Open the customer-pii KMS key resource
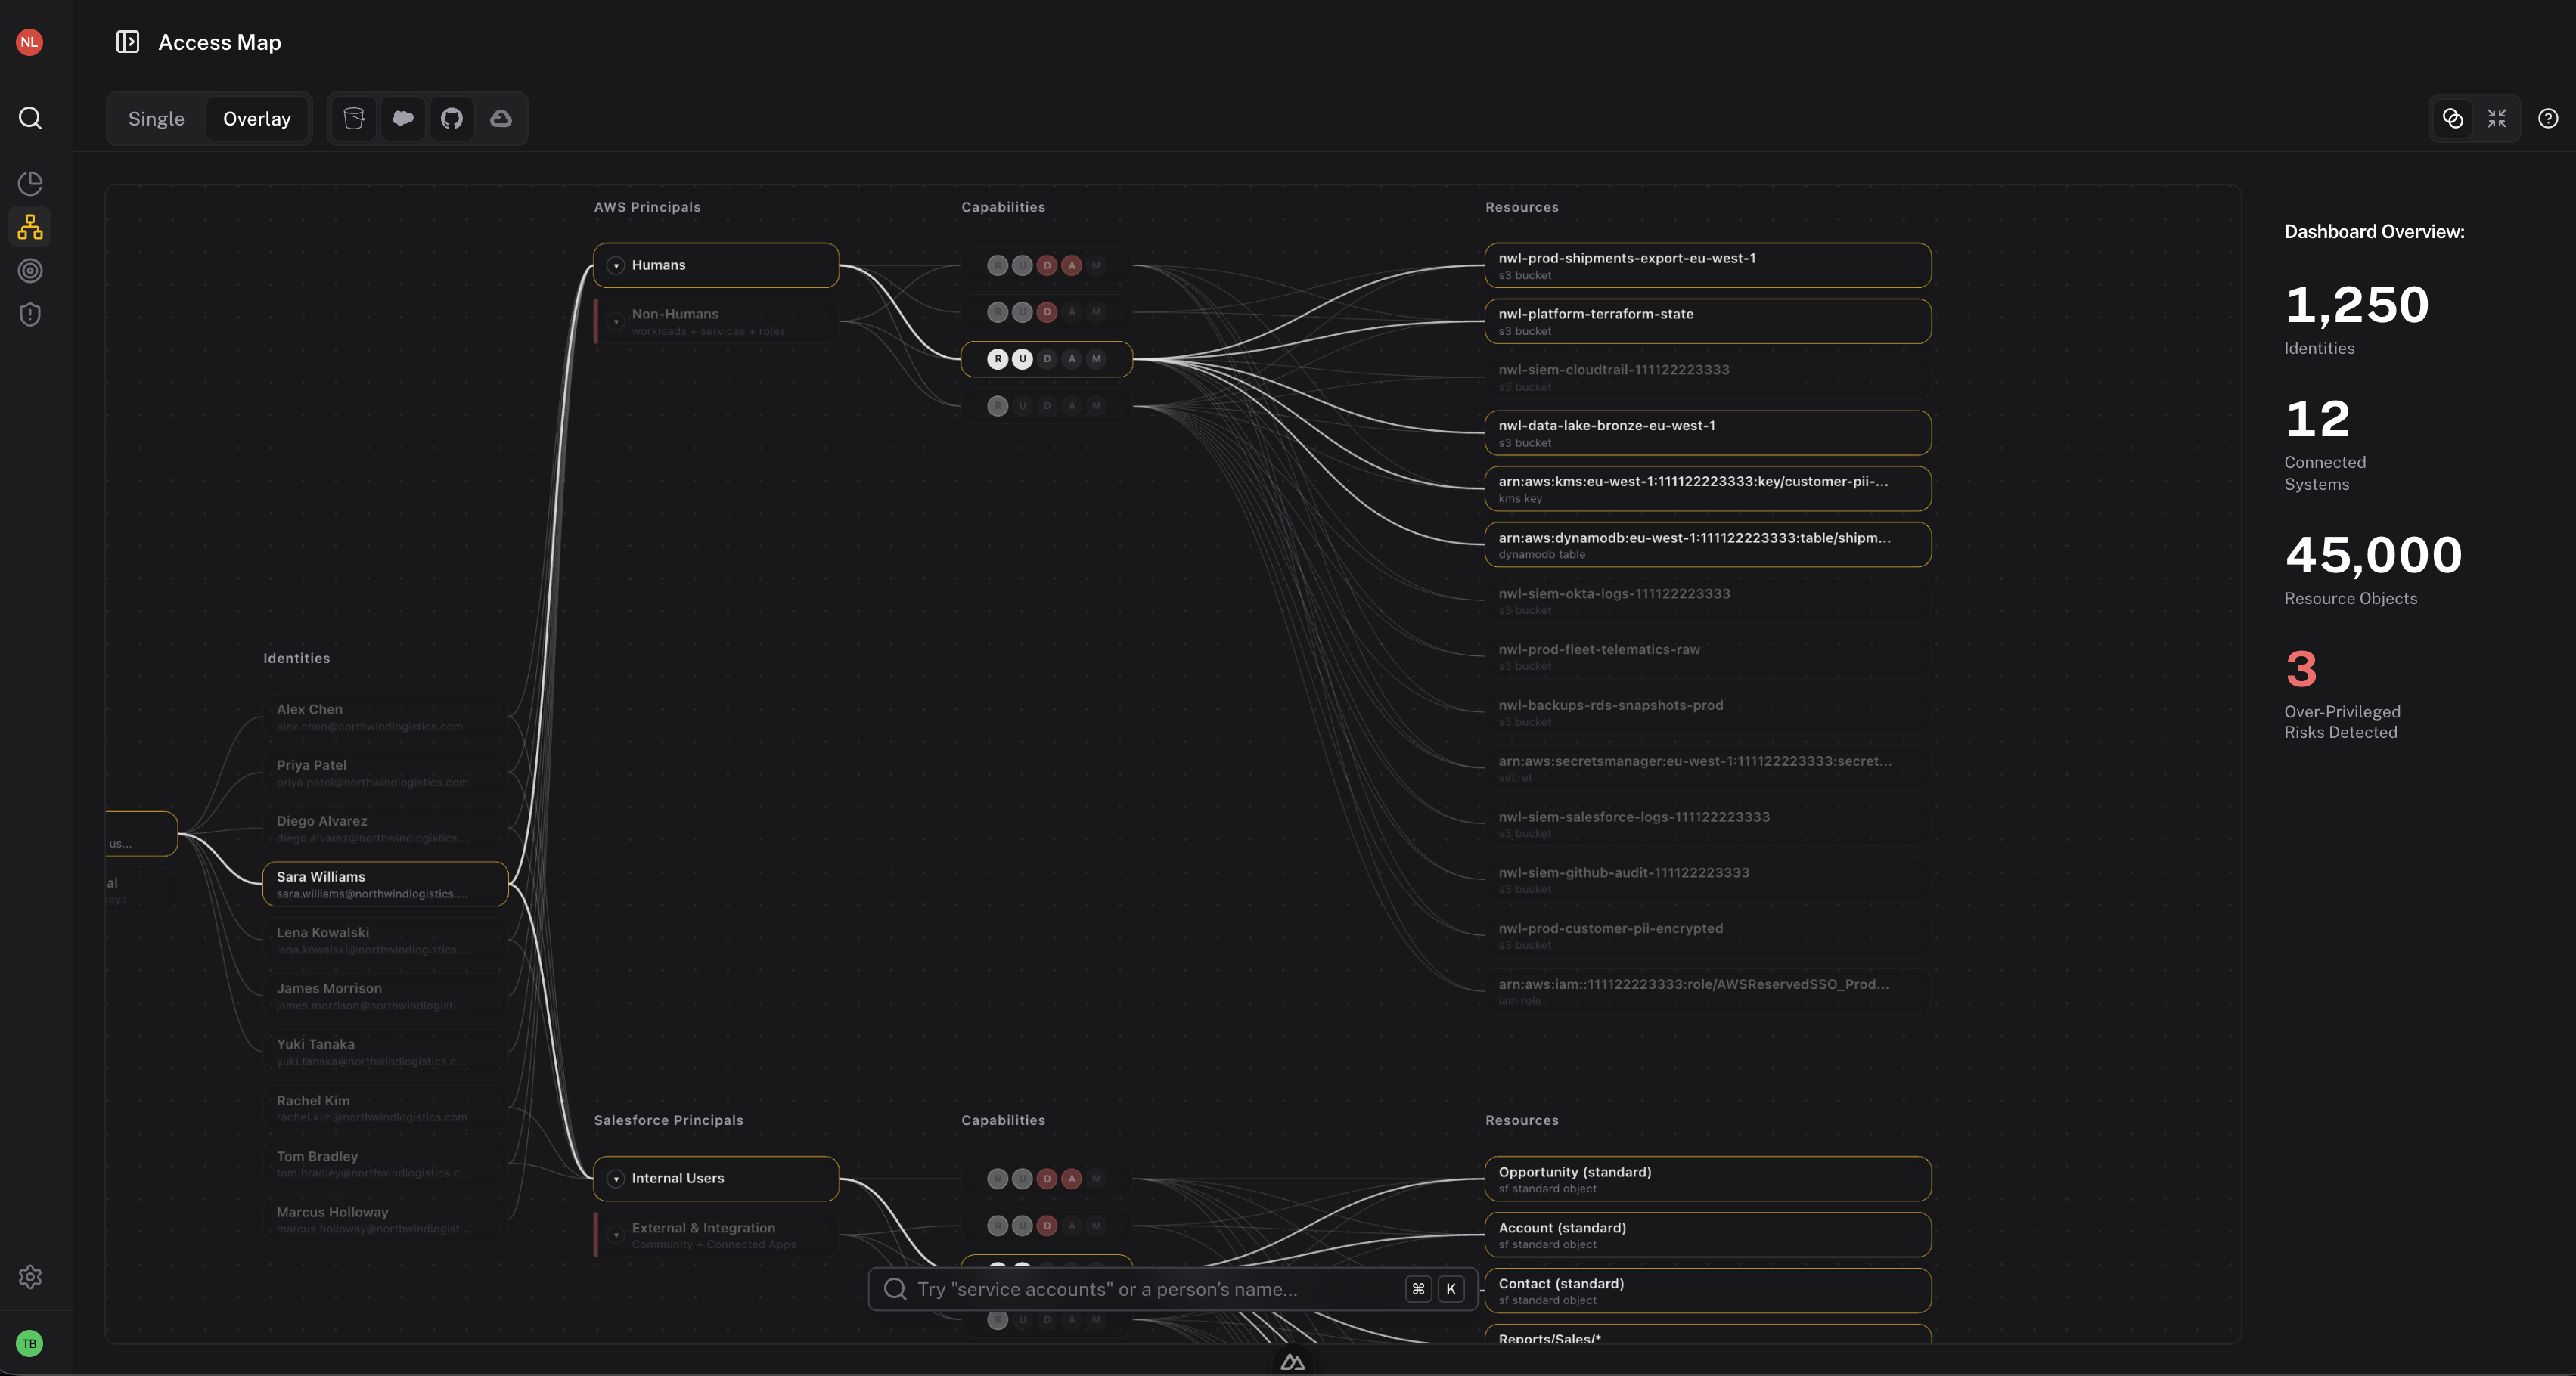Screen dimensions: 2576x1376 pos(1707,489)
